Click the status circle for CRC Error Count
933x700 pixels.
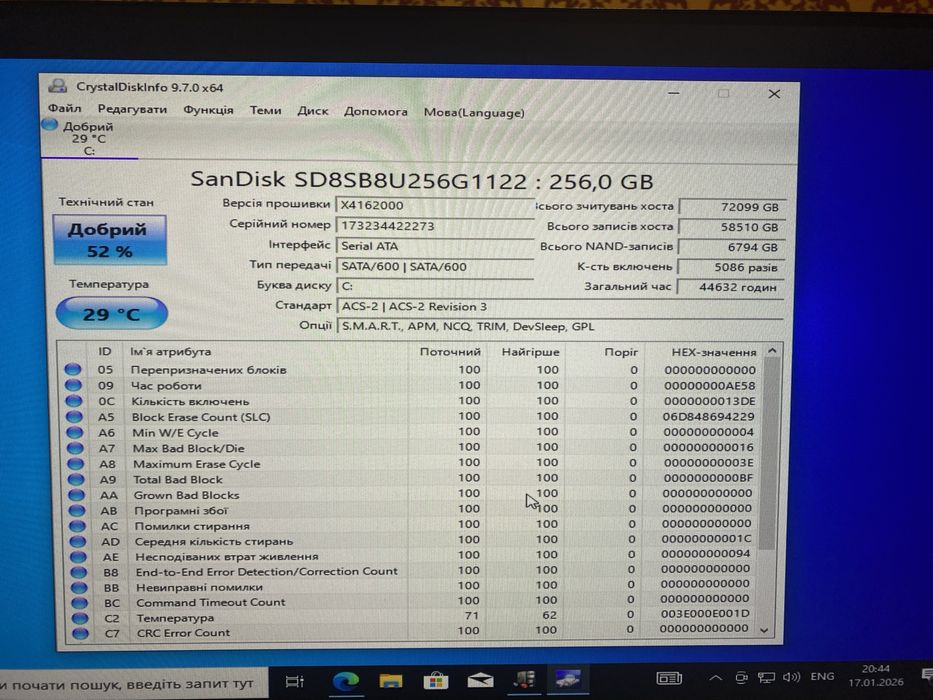point(80,633)
